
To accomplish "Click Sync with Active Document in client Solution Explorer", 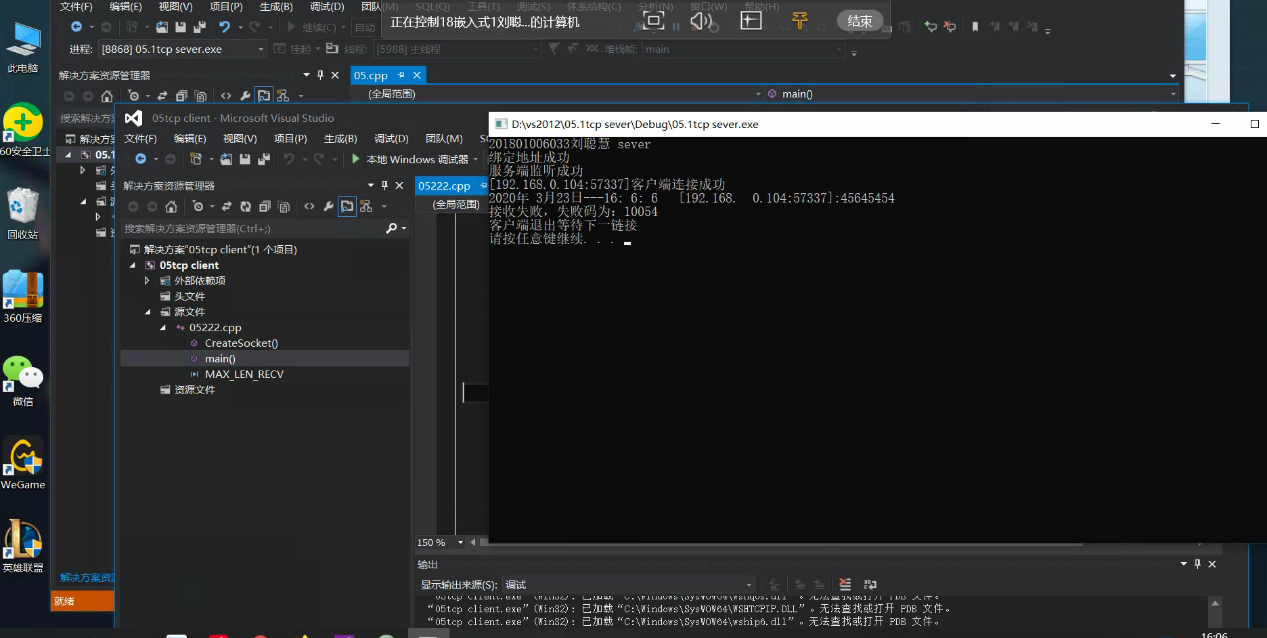I will [227, 206].
